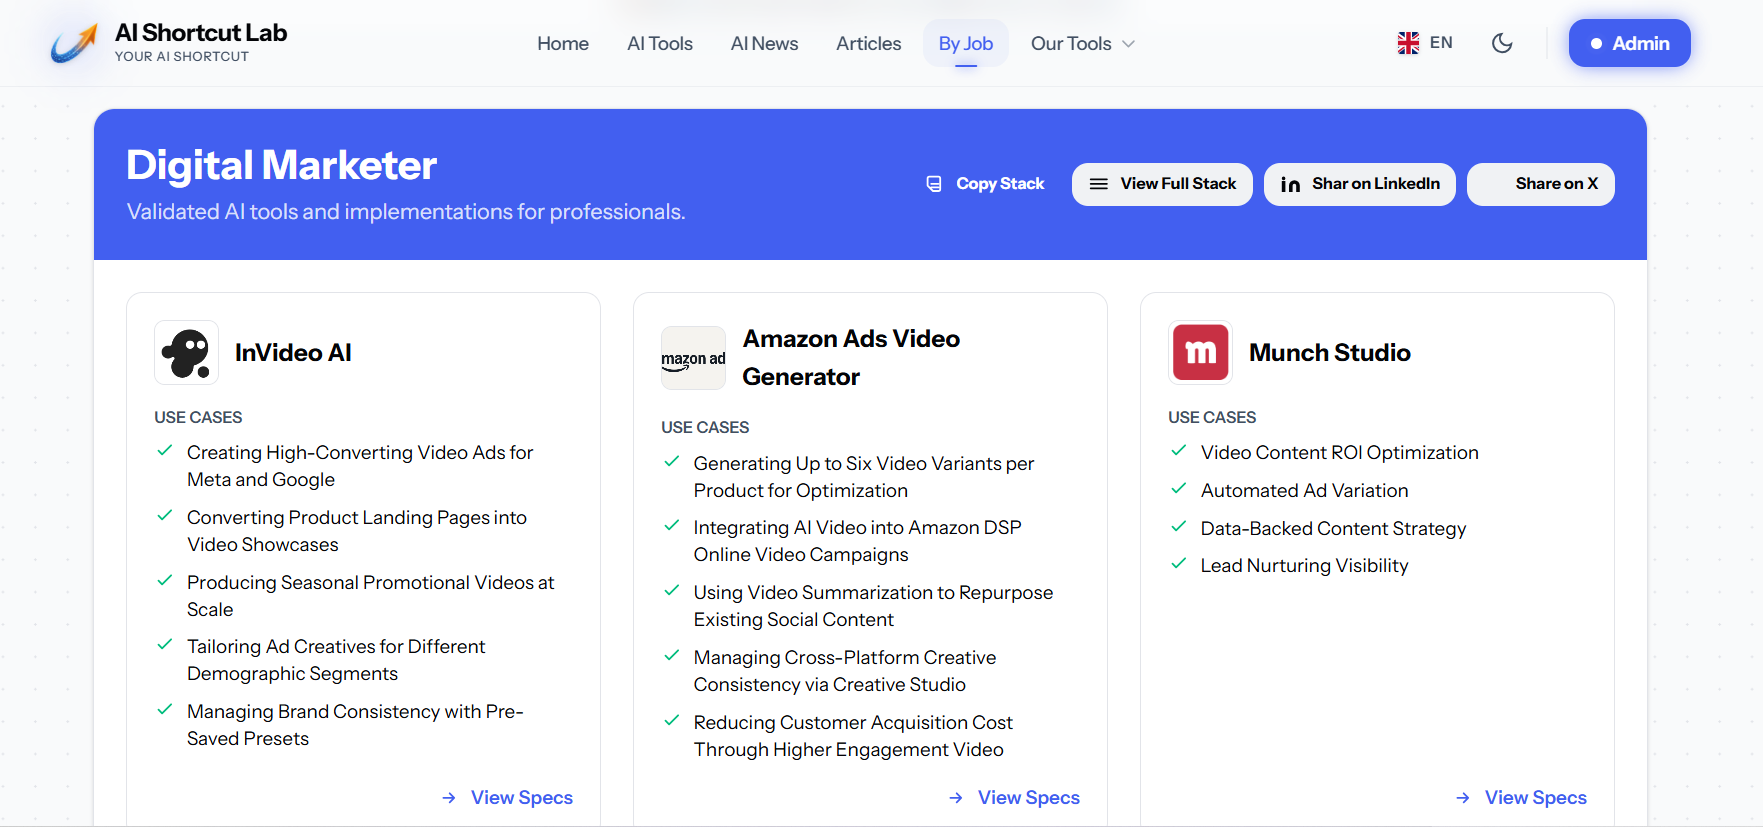Click the Amazon Ads logo thumbnail
Viewport: 1763px width, 827px height.
pyautogui.click(x=693, y=358)
